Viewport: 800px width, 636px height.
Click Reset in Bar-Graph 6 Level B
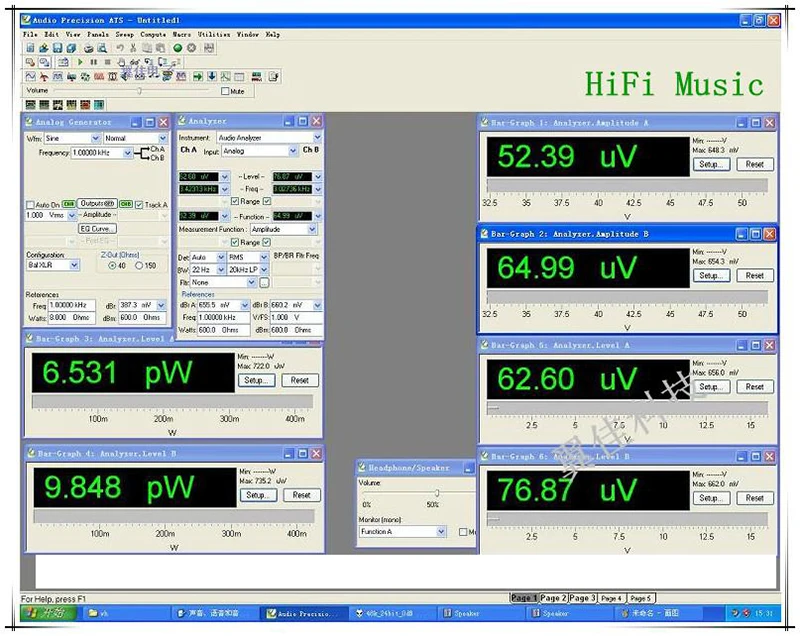click(x=755, y=498)
